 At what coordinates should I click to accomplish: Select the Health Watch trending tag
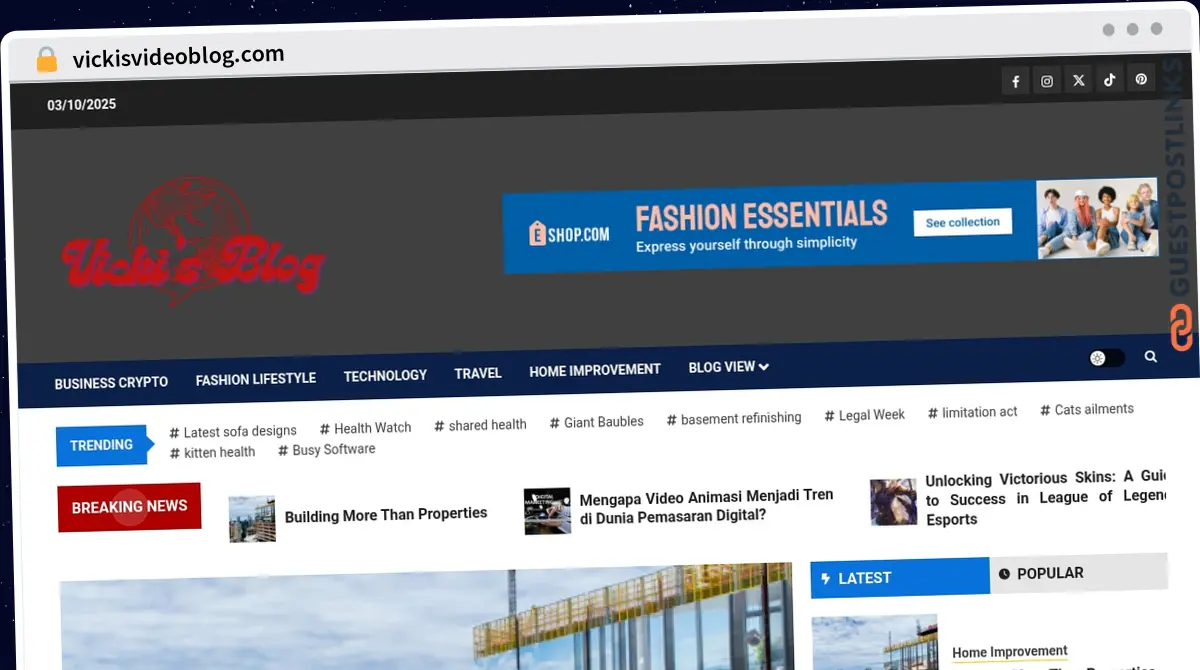point(365,428)
